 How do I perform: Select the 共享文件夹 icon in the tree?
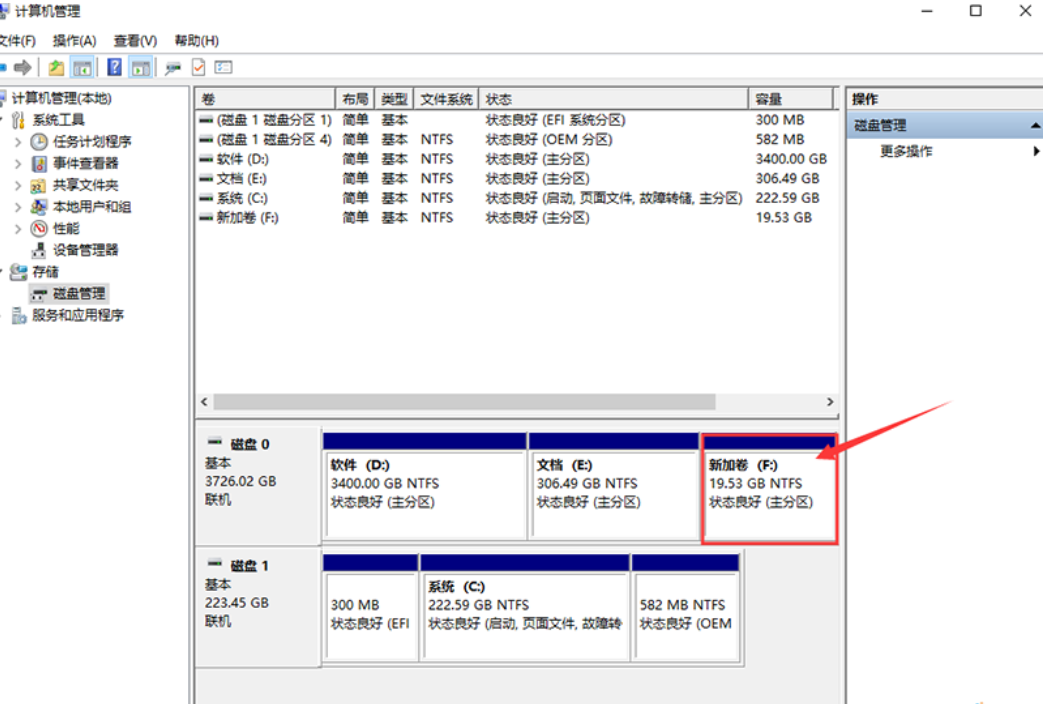tap(39, 186)
